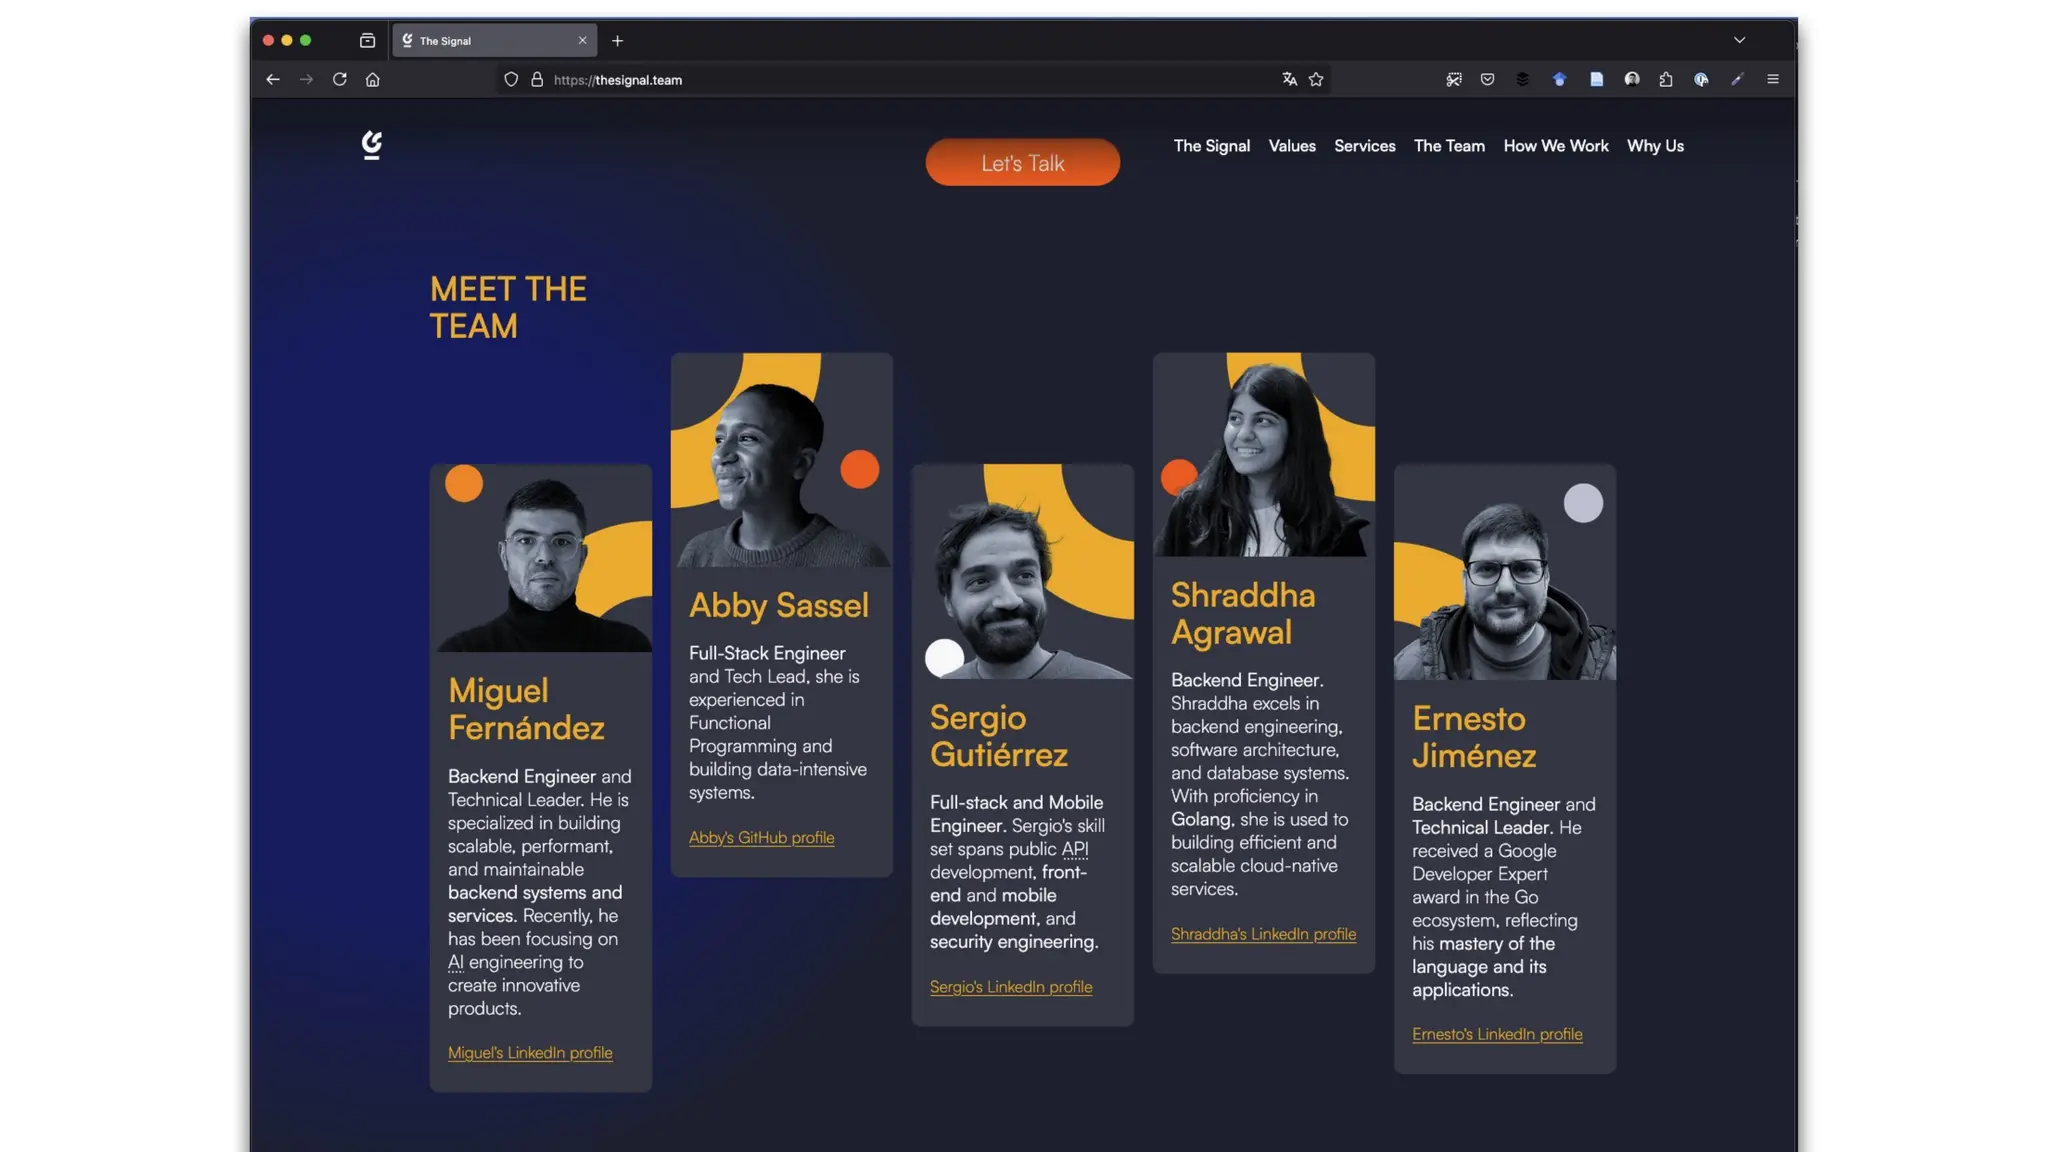Open the tracking protection shield icon
The image size is (2048, 1152).
pyautogui.click(x=511, y=79)
